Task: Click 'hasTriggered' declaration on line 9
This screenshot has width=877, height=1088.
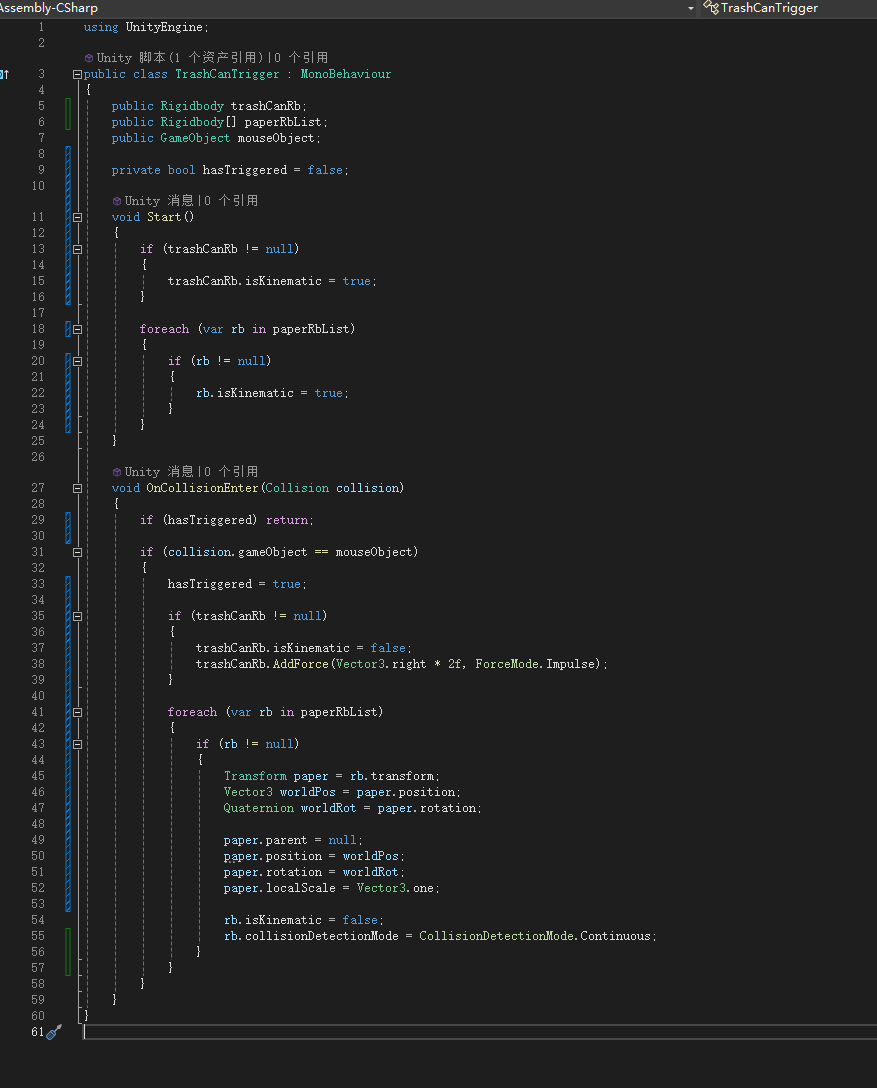Action: coord(244,170)
